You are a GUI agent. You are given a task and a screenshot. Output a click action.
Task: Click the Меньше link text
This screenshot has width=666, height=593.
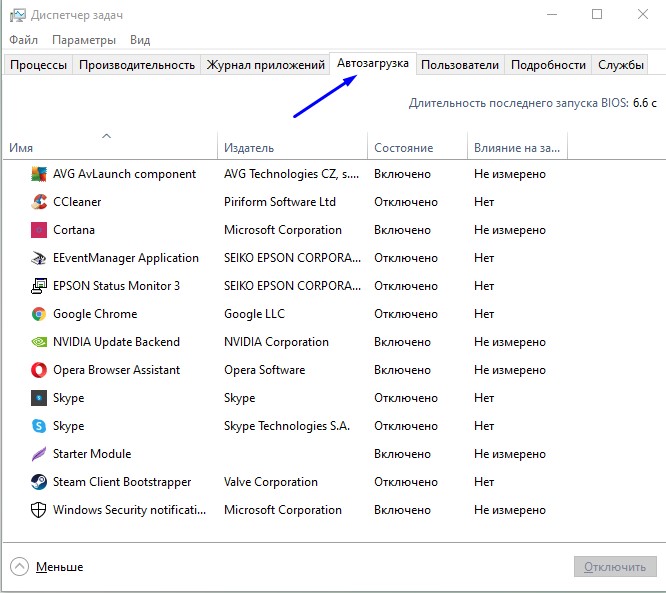pyautogui.click(x=59, y=567)
